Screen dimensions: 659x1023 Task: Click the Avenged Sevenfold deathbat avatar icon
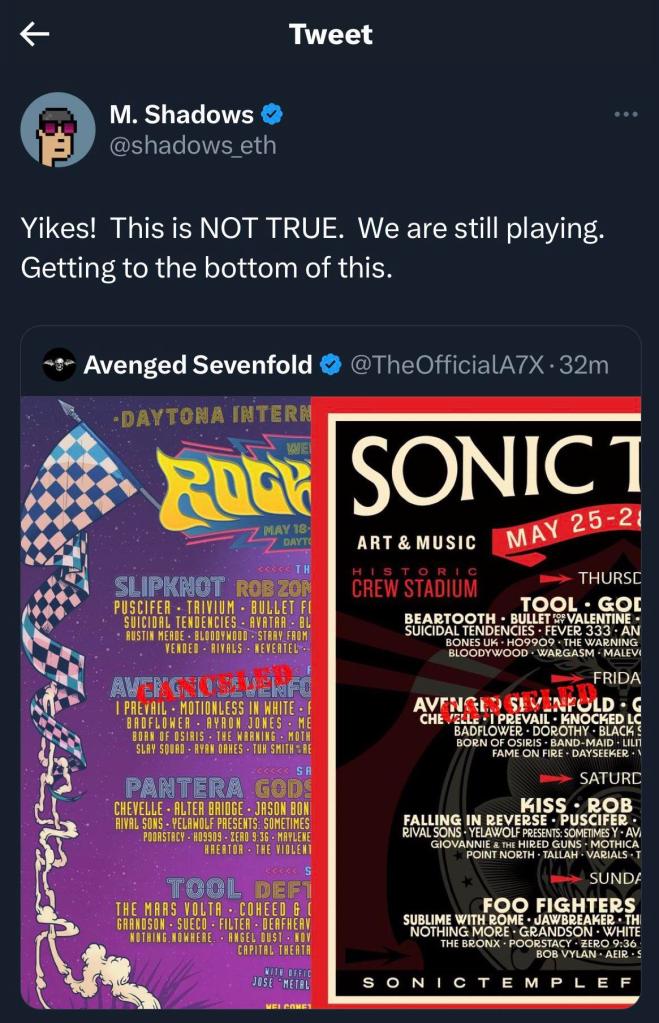click(59, 366)
